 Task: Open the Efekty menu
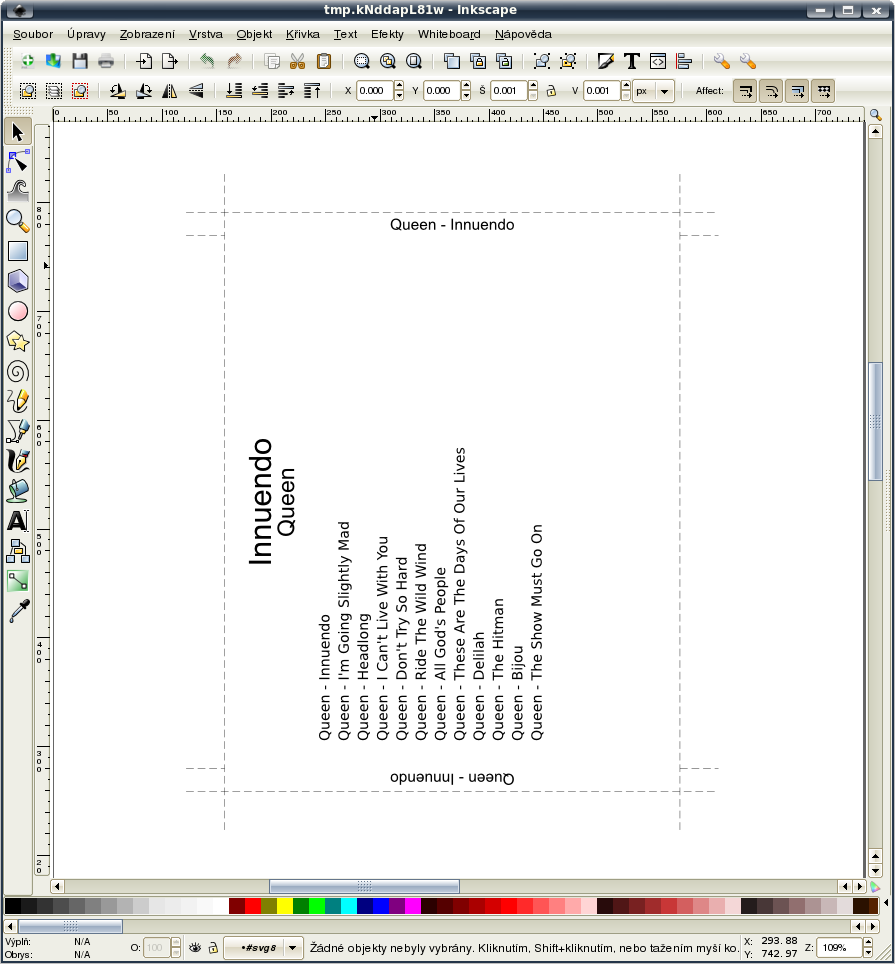coord(387,34)
